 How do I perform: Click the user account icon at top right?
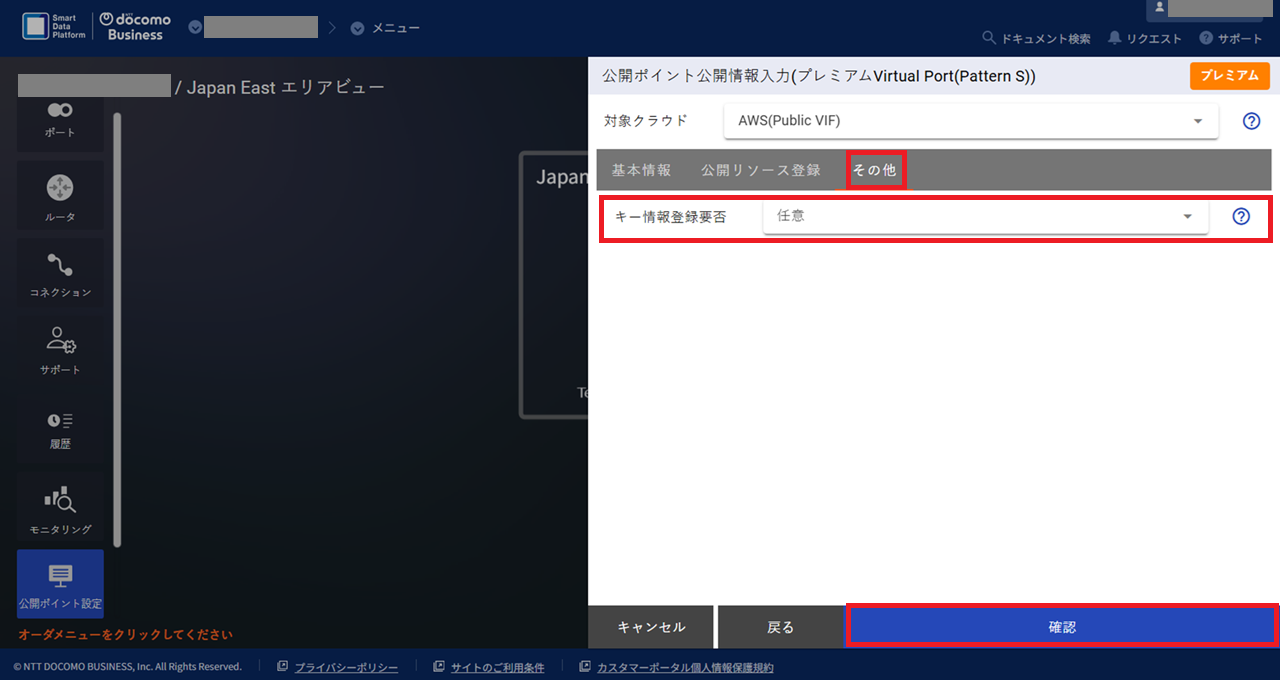point(1157,8)
